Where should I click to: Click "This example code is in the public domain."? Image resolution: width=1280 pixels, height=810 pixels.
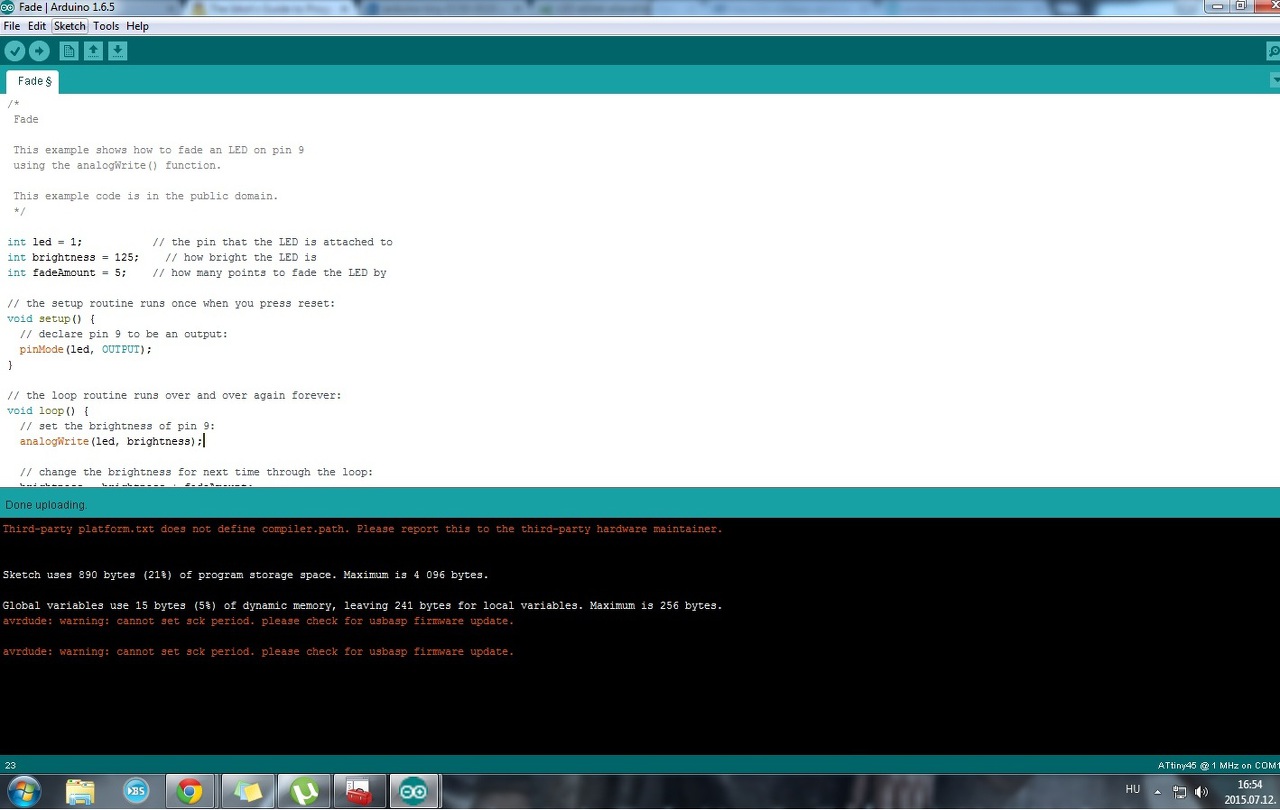coord(146,196)
